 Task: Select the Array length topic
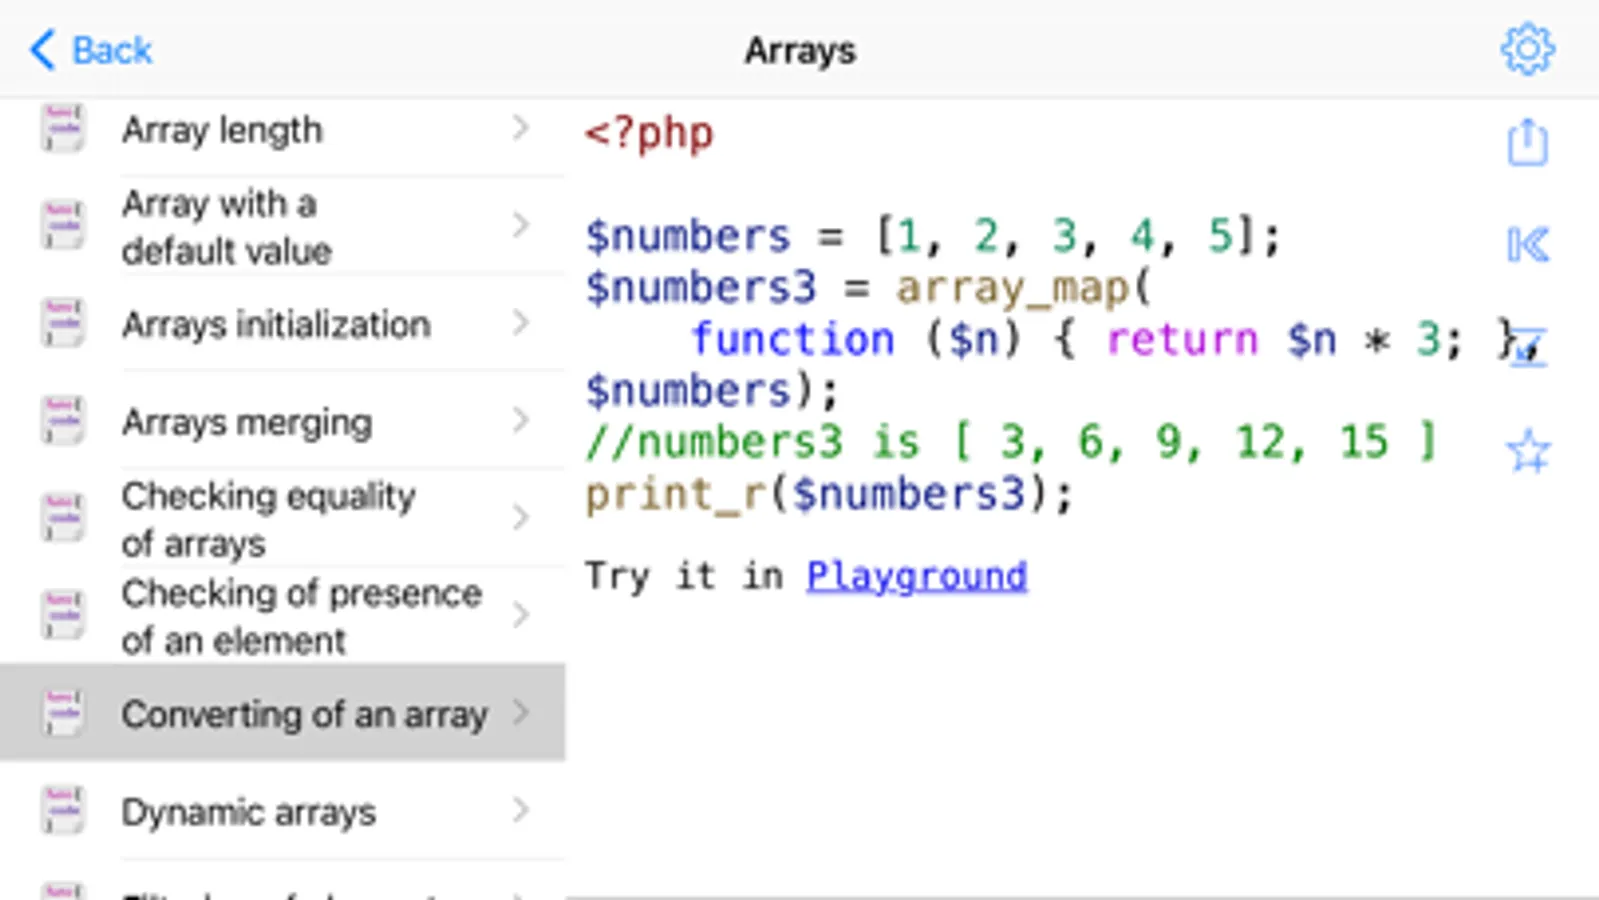pos(283,128)
